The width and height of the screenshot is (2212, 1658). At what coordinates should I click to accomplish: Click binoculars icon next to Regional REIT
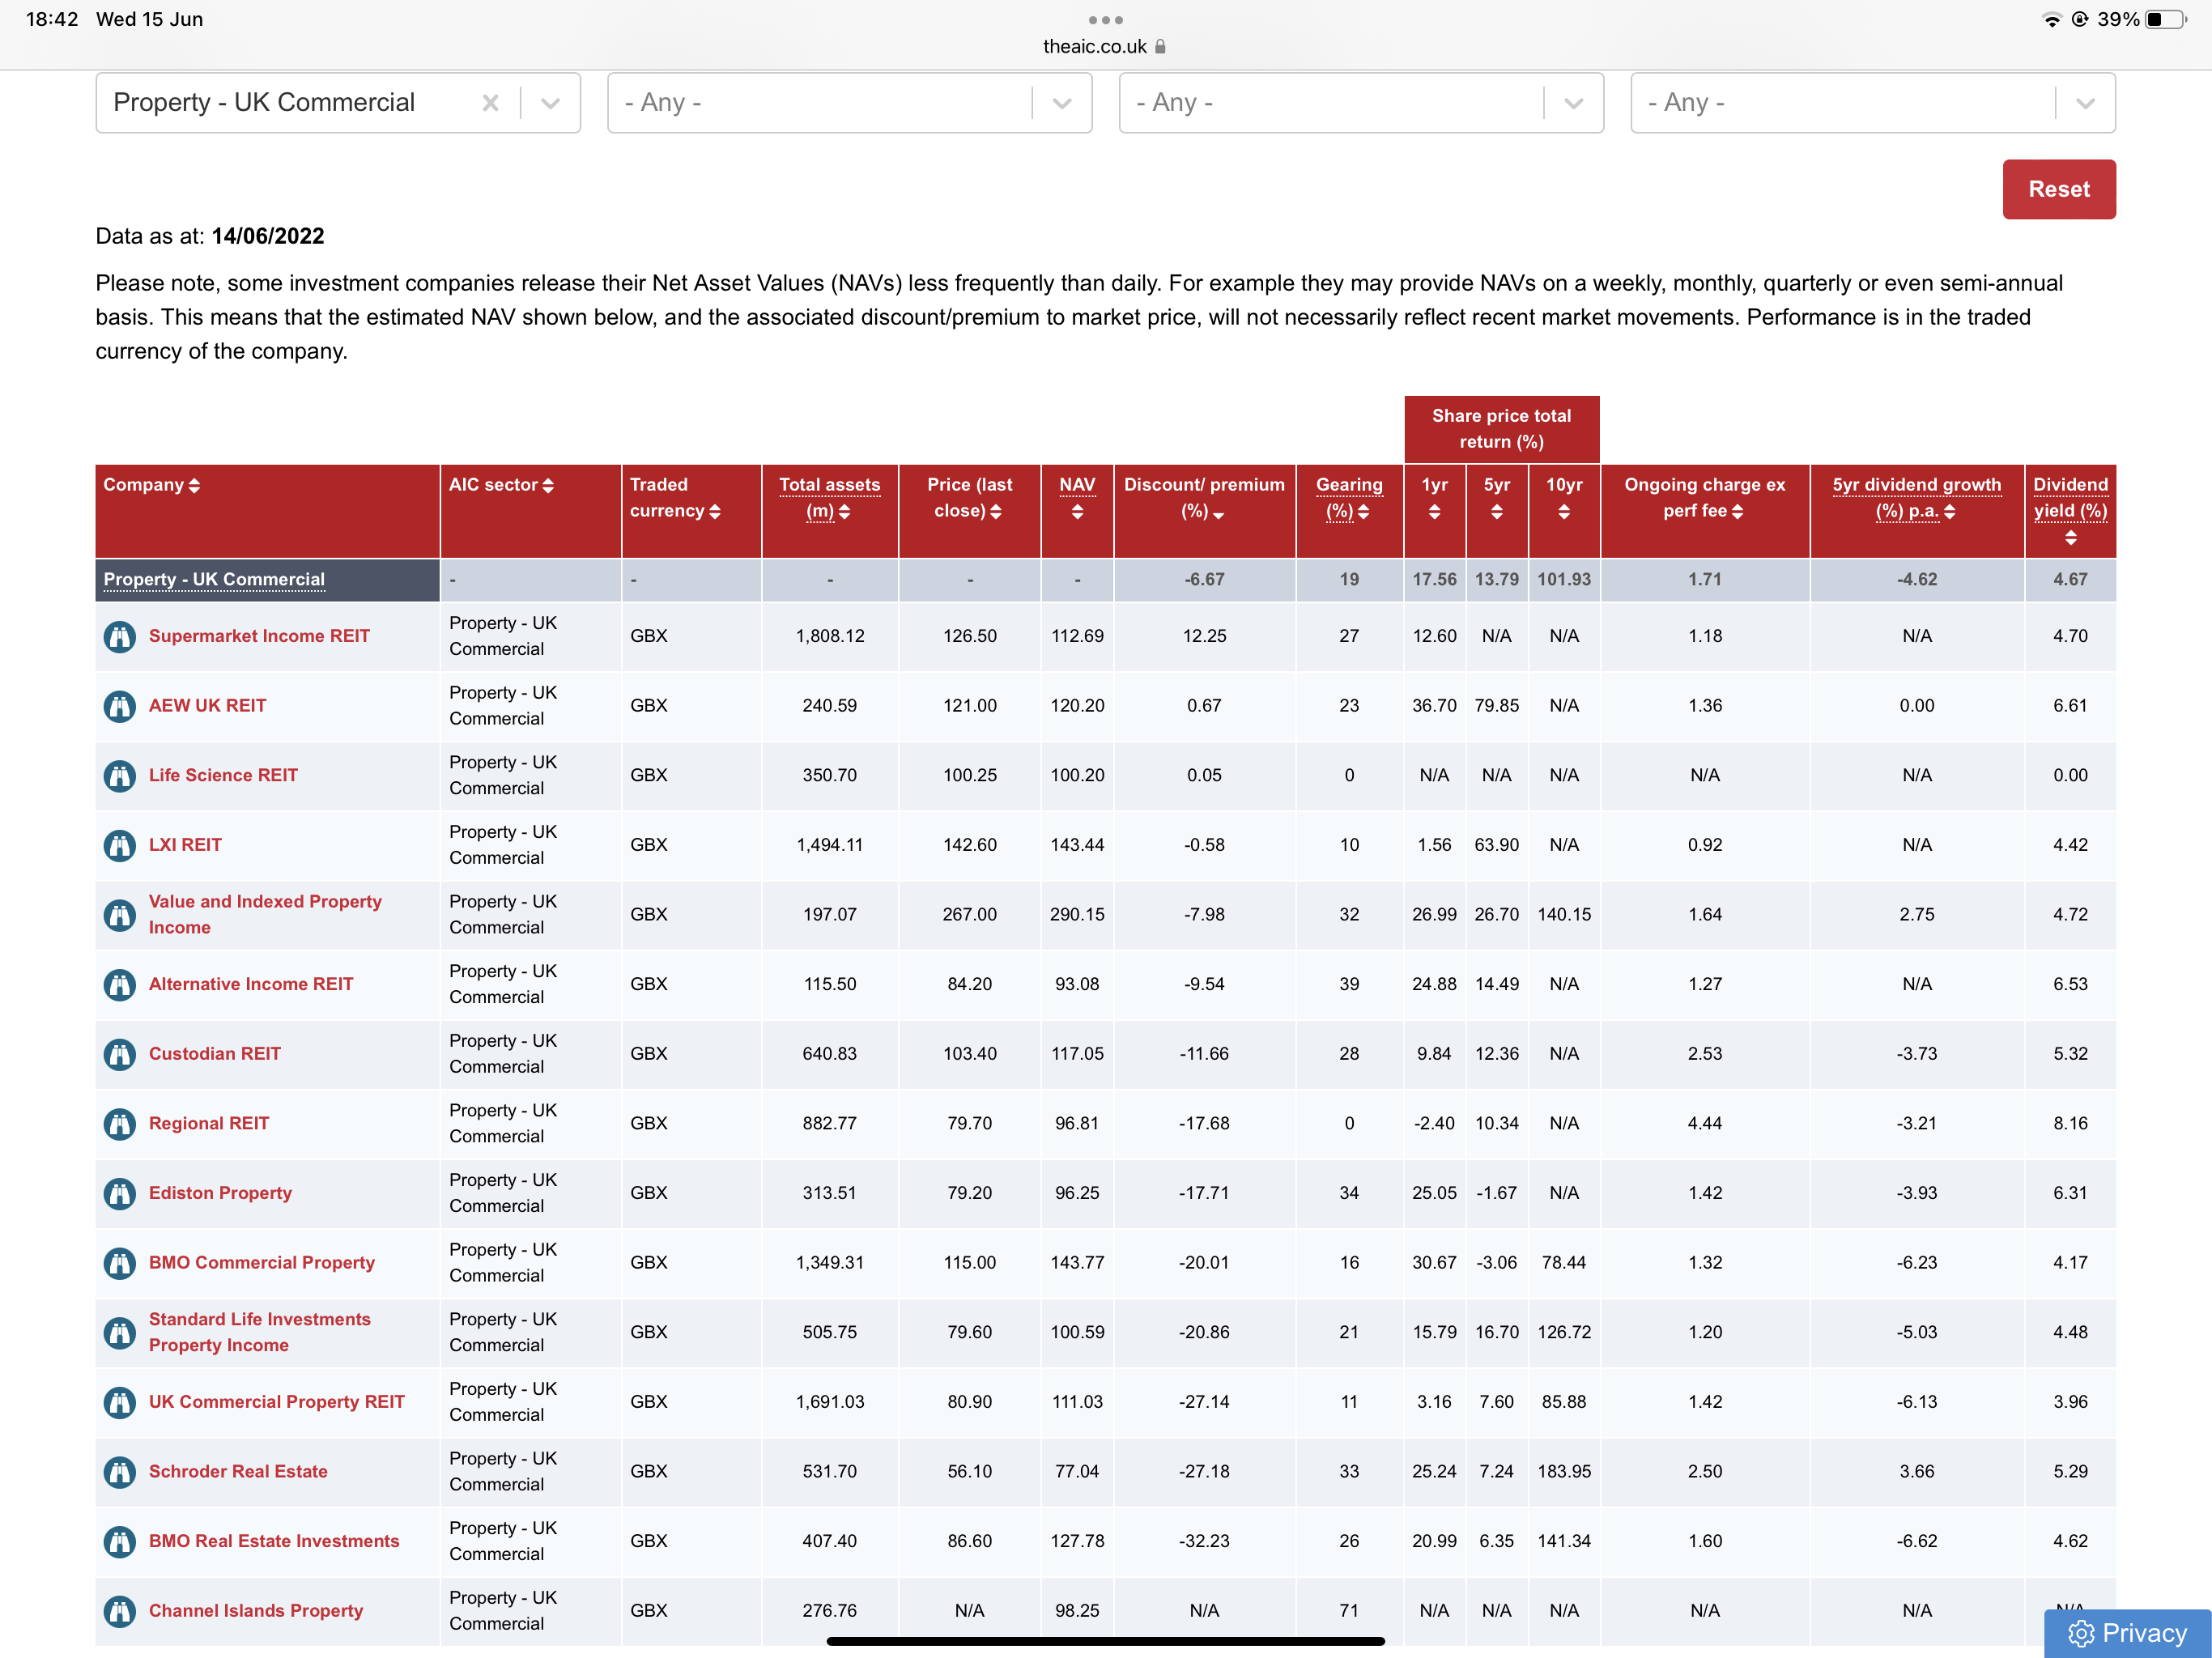120,1124
